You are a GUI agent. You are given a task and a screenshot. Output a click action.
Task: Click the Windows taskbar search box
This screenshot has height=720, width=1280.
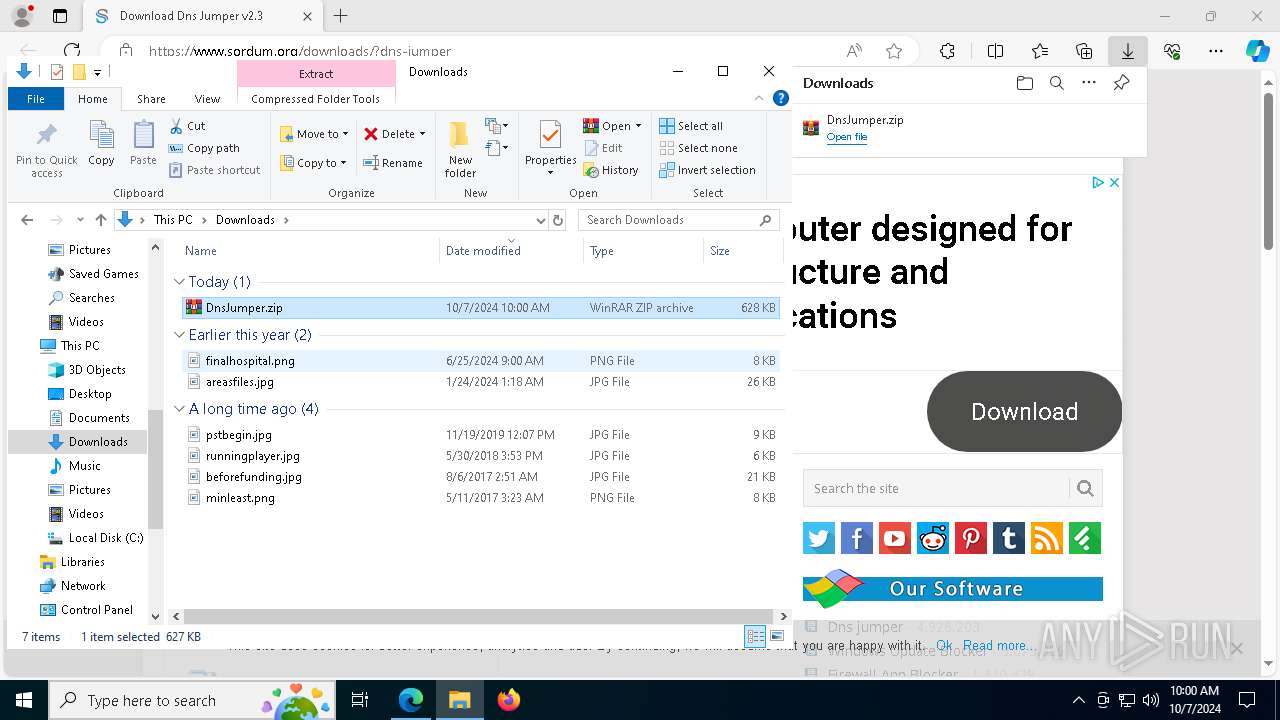coord(190,700)
